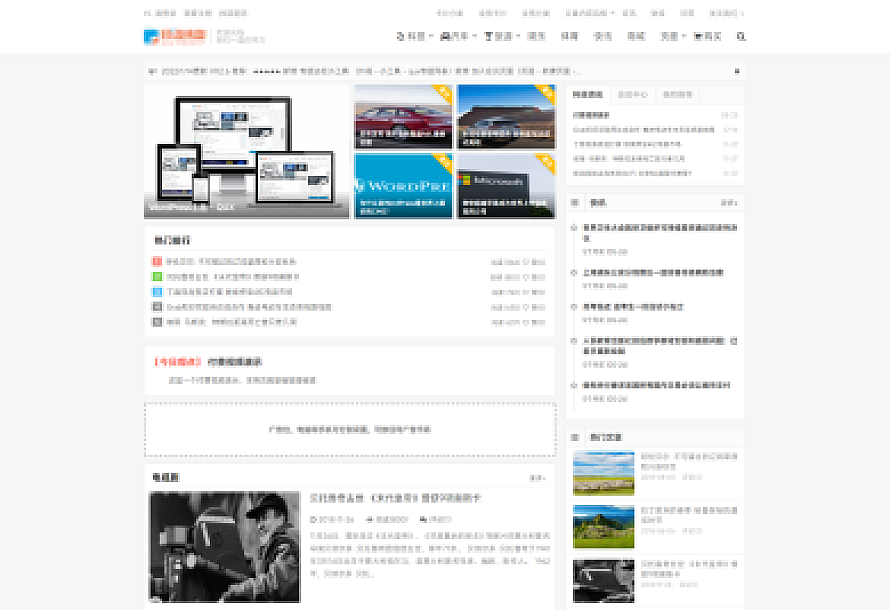
Task: Select the first tab in sidebar widget
Action: [x=588, y=95]
